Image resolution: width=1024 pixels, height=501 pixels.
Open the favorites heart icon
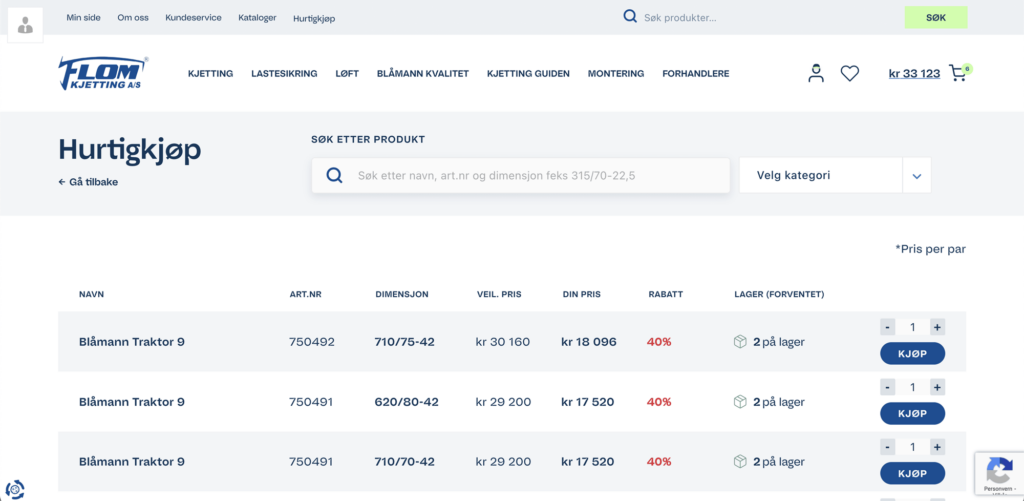(850, 74)
